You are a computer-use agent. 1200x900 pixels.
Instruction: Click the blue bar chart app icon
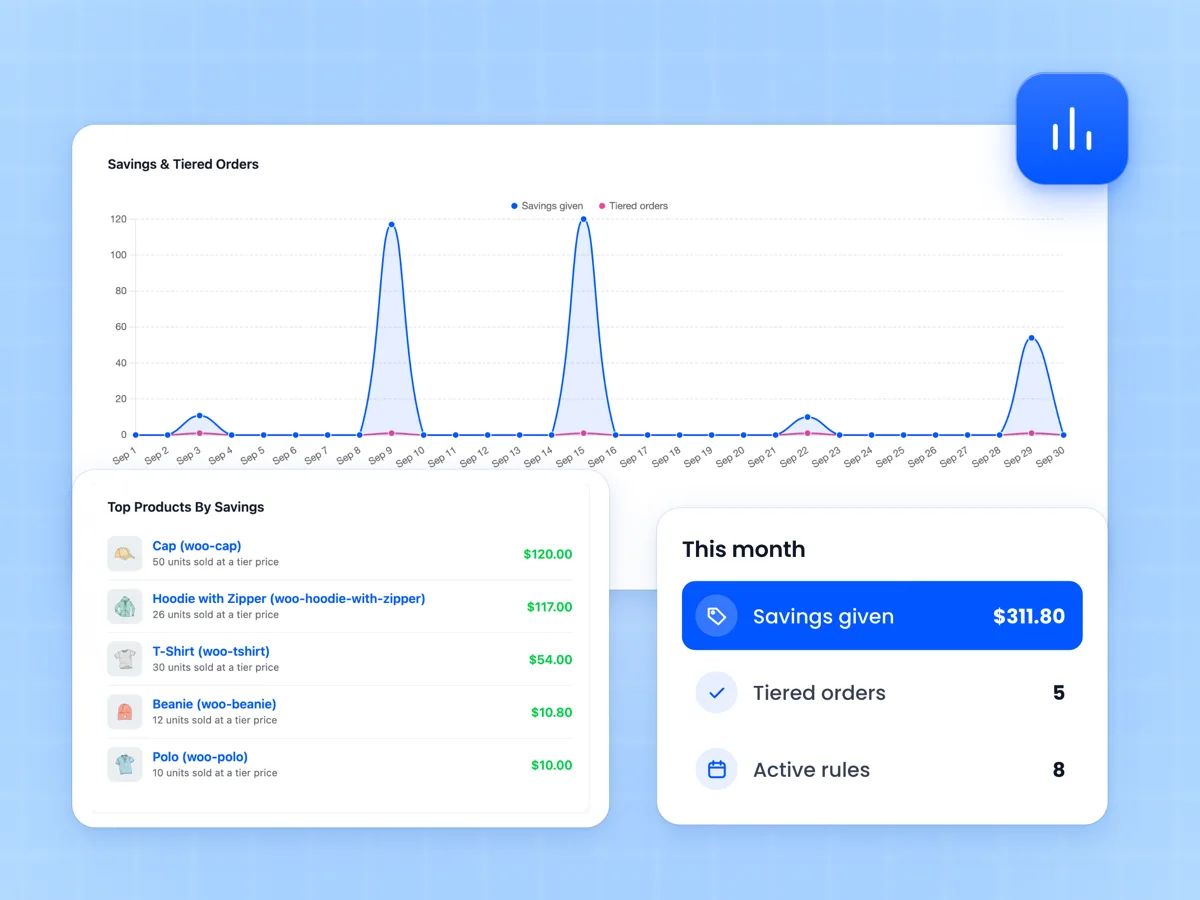[x=1072, y=128]
